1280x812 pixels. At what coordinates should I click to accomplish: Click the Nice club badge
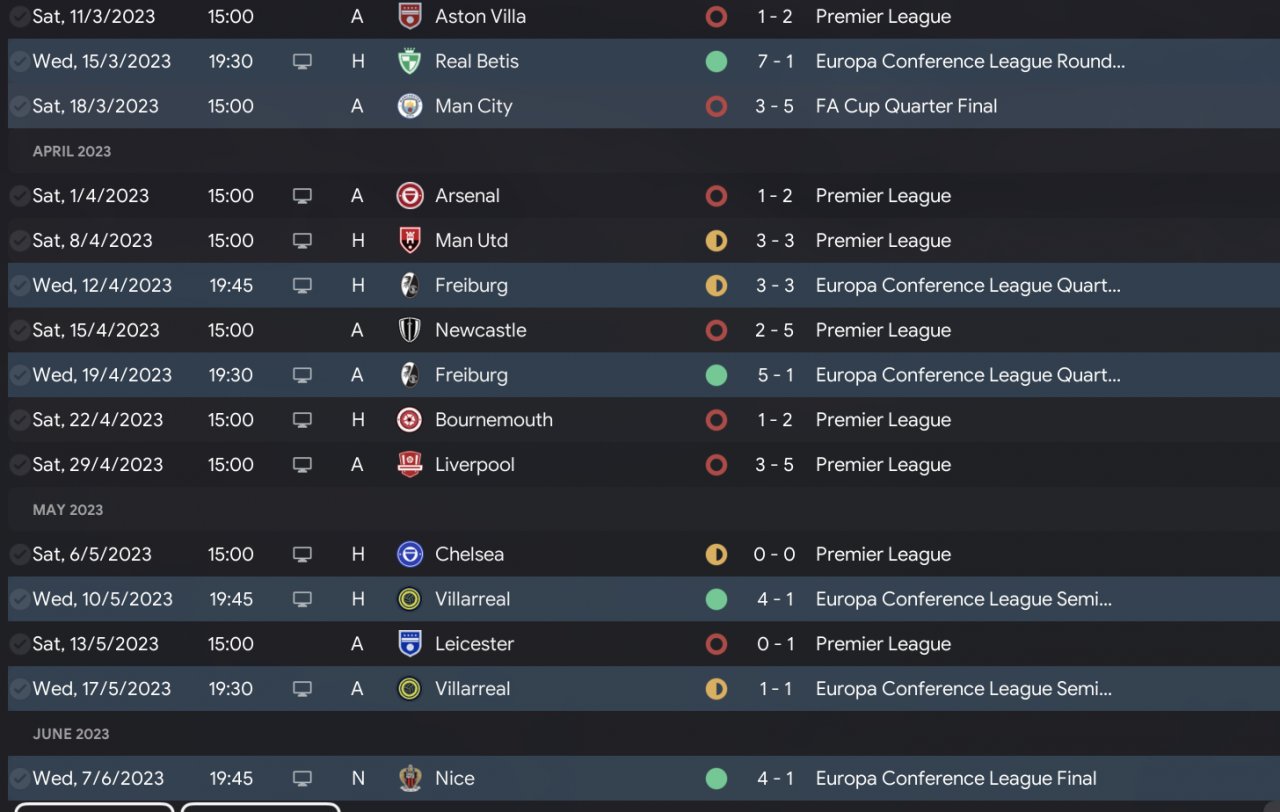point(409,778)
